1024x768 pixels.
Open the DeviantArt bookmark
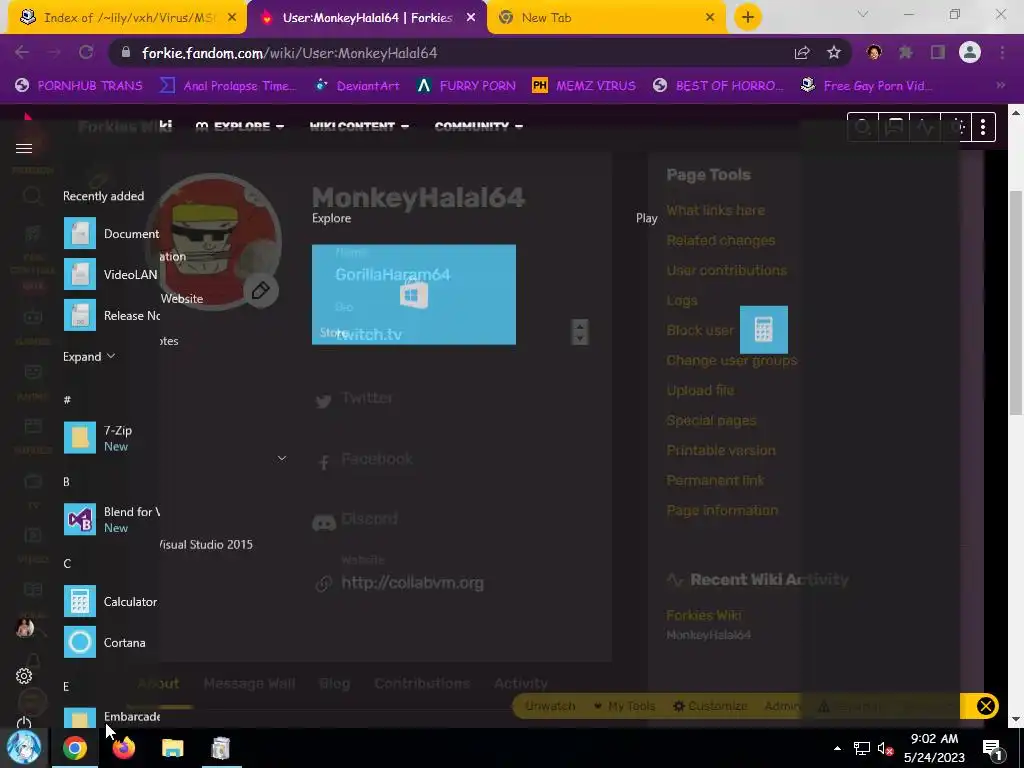[357, 86]
